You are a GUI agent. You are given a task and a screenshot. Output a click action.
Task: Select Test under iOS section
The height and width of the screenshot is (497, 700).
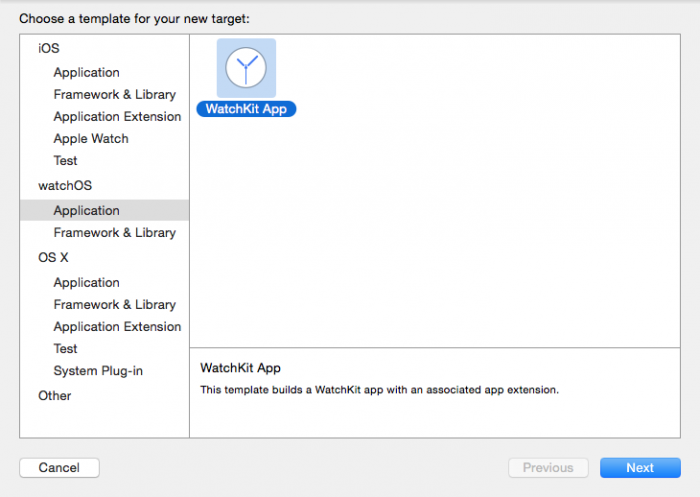coord(65,161)
